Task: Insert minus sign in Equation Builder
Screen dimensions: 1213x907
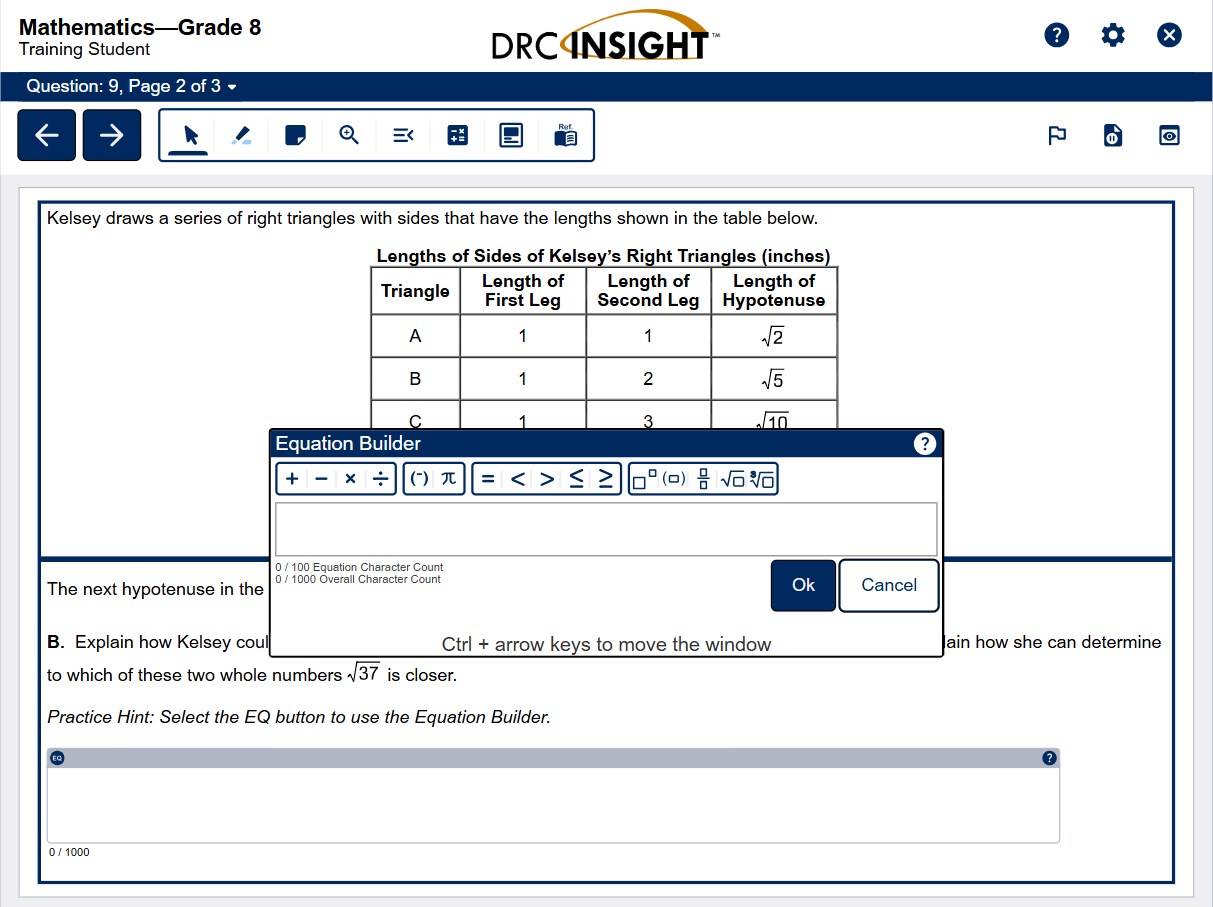Action: pyautogui.click(x=321, y=479)
